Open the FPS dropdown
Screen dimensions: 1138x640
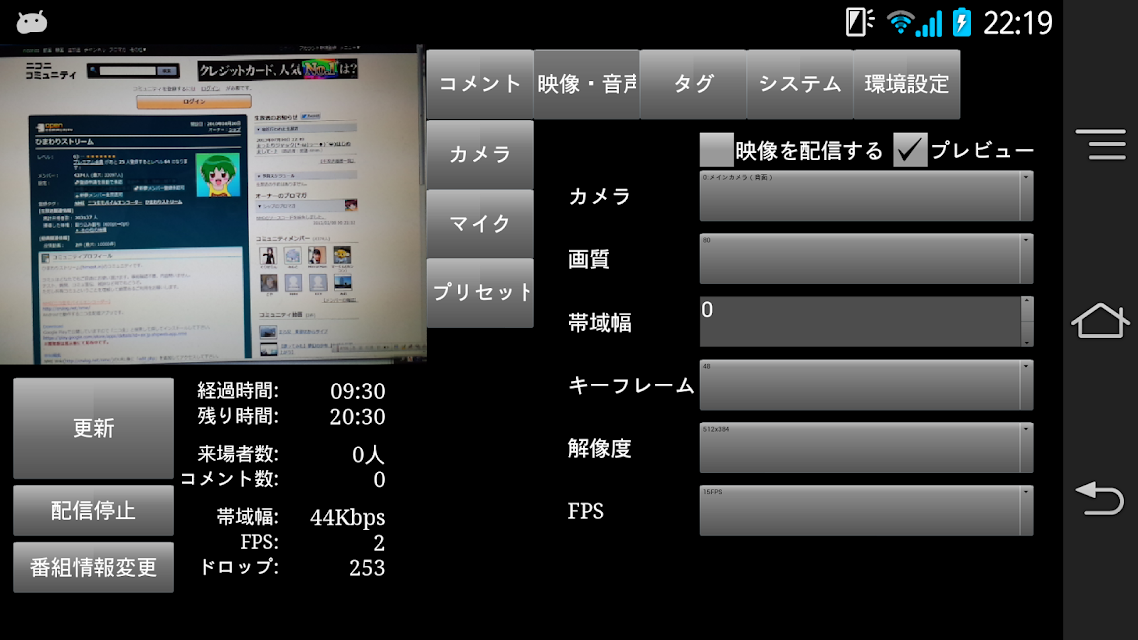pyautogui.click(x=867, y=511)
